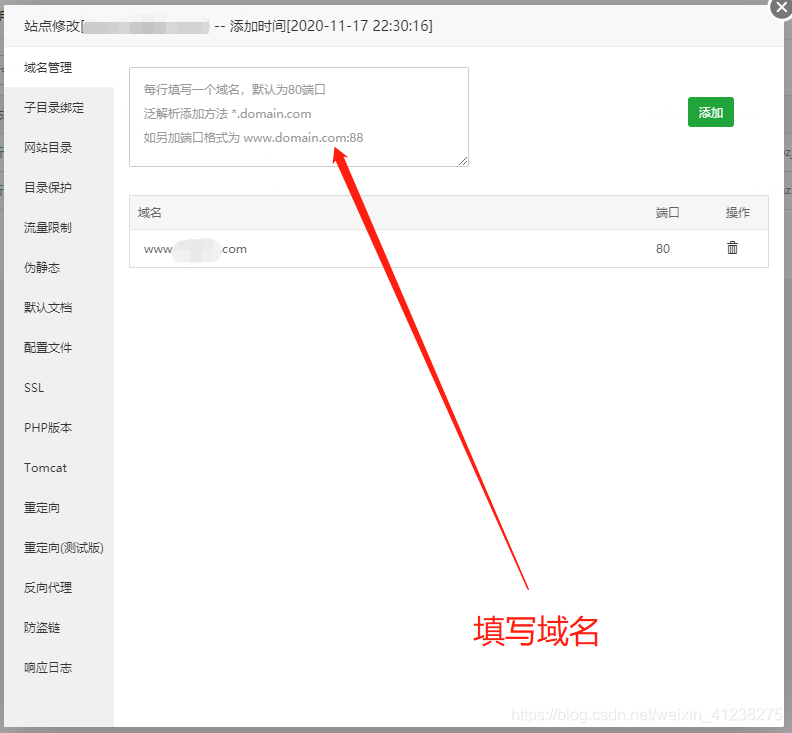Click the dialog title 站点修改 text
This screenshot has width=792, height=733.
tap(51, 26)
